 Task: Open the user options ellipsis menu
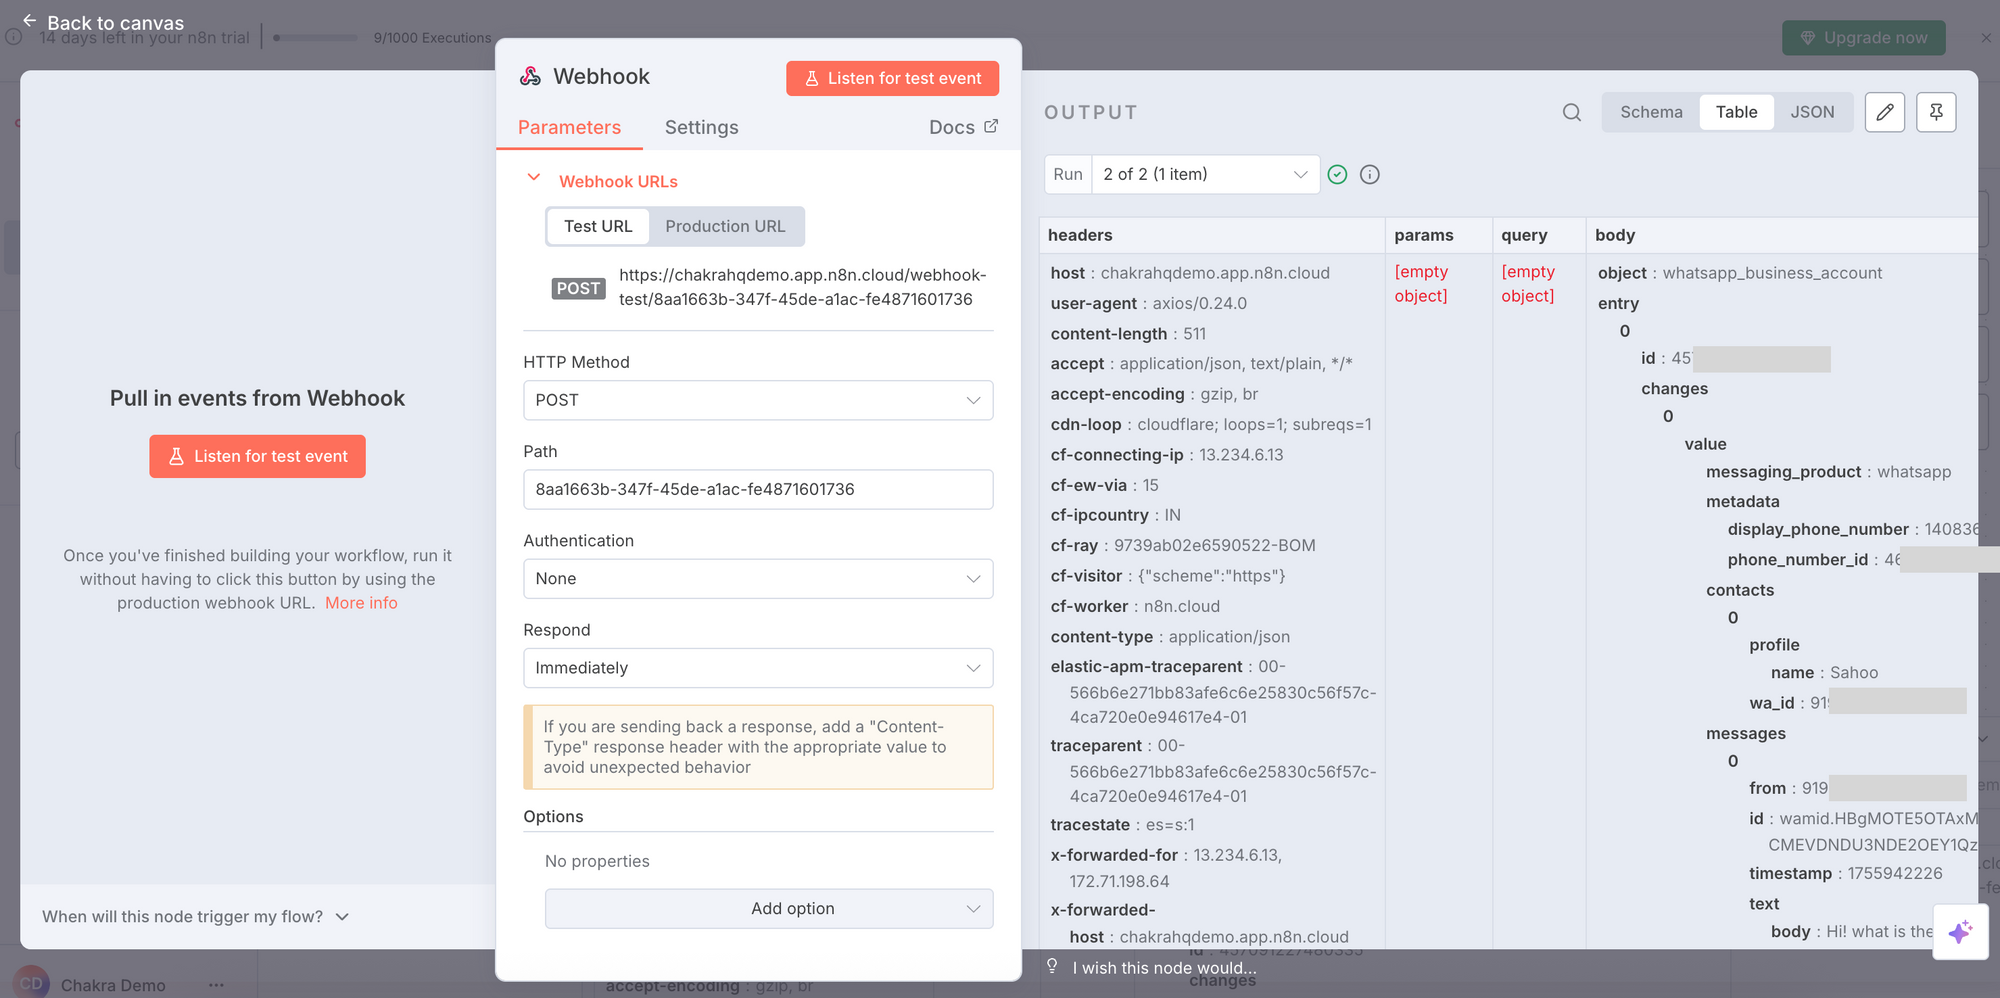pos(216,985)
